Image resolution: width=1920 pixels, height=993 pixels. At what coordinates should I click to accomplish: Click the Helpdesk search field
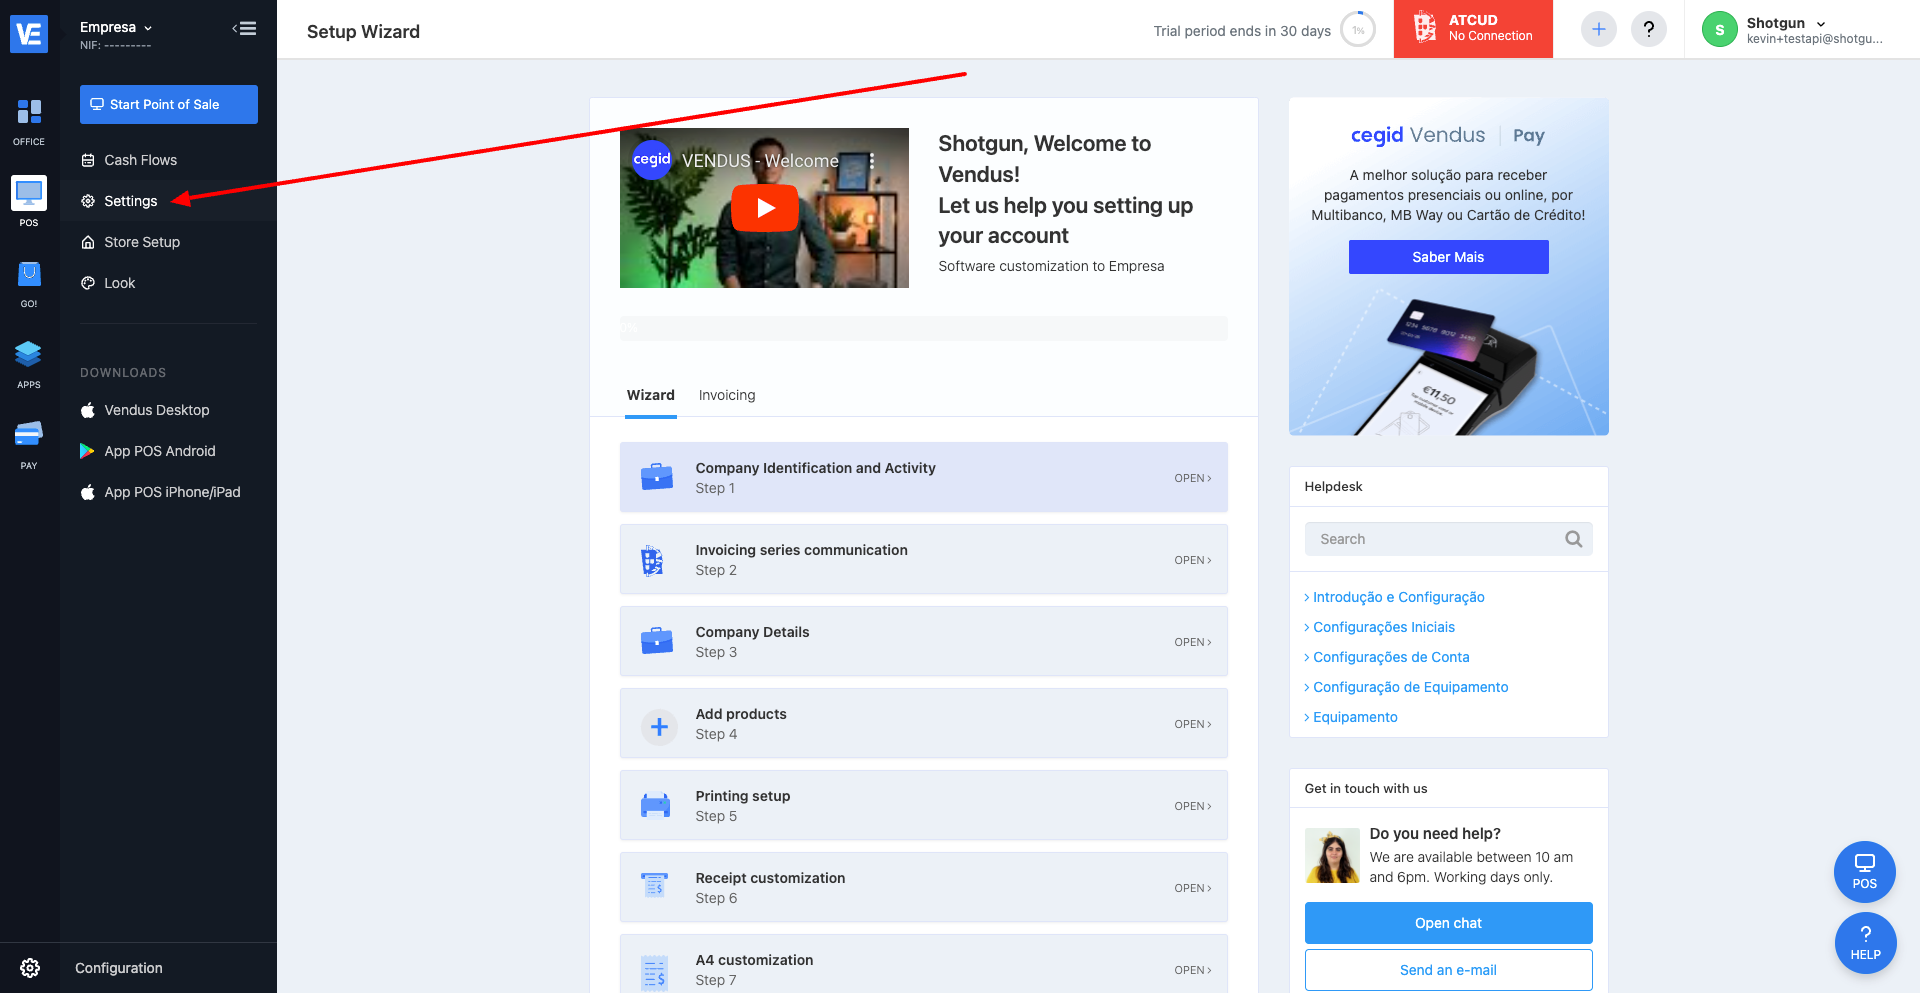pyautogui.click(x=1448, y=539)
